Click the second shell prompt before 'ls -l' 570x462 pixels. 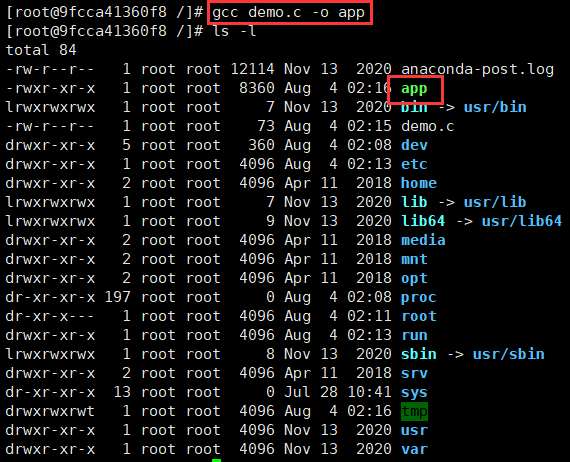(104, 31)
